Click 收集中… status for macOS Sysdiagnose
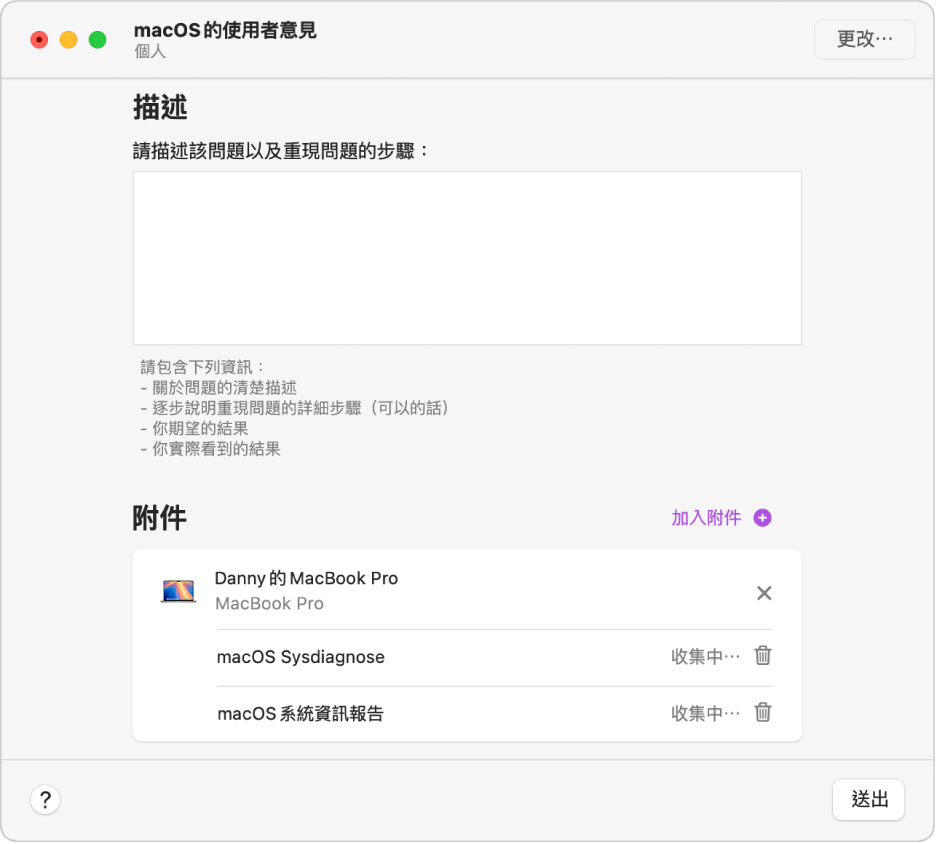The height and width of the screenshot is (844, 937). (705, 657)
